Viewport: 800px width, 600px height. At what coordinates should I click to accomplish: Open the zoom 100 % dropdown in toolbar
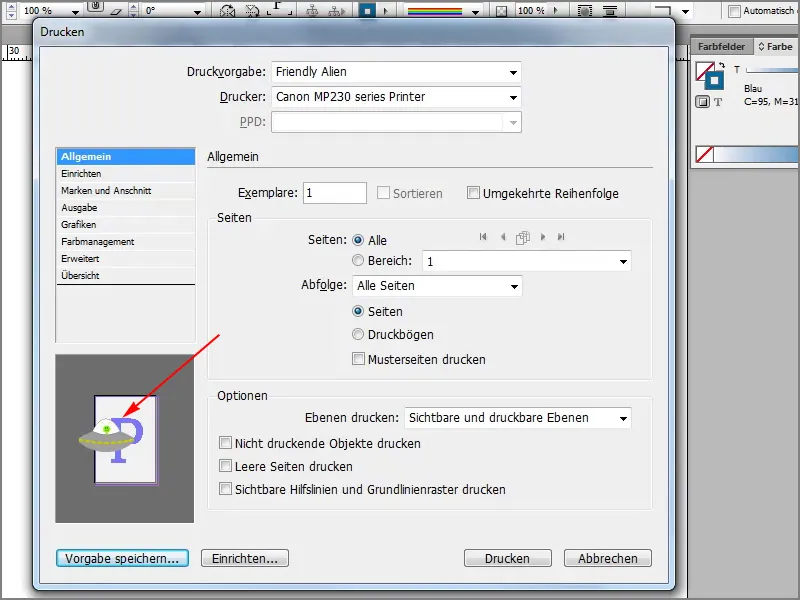76,12
